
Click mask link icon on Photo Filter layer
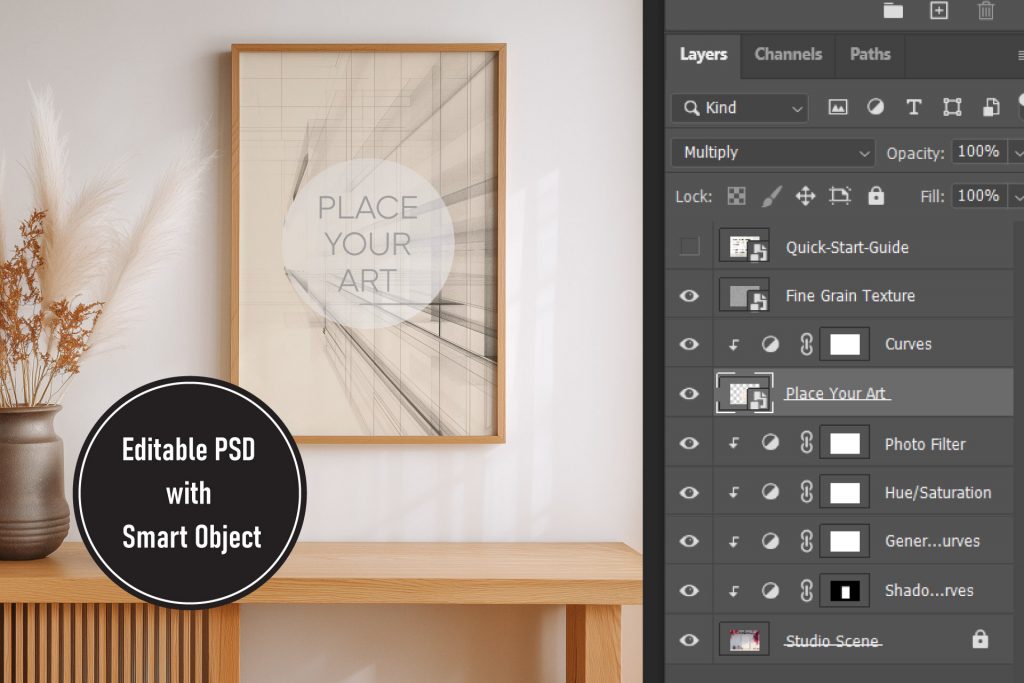(806, 443)
